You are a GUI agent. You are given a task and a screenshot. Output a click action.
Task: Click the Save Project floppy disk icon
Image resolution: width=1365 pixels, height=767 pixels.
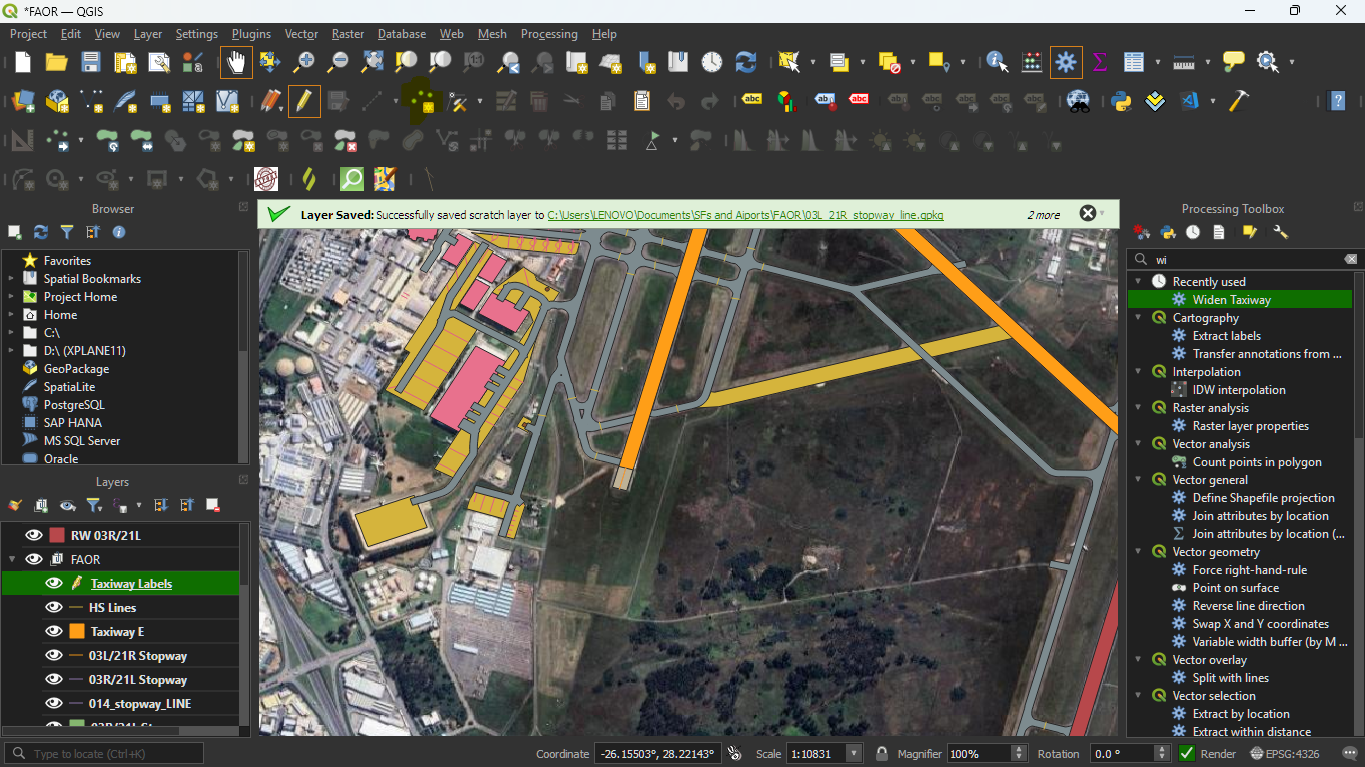click(91, 62)
